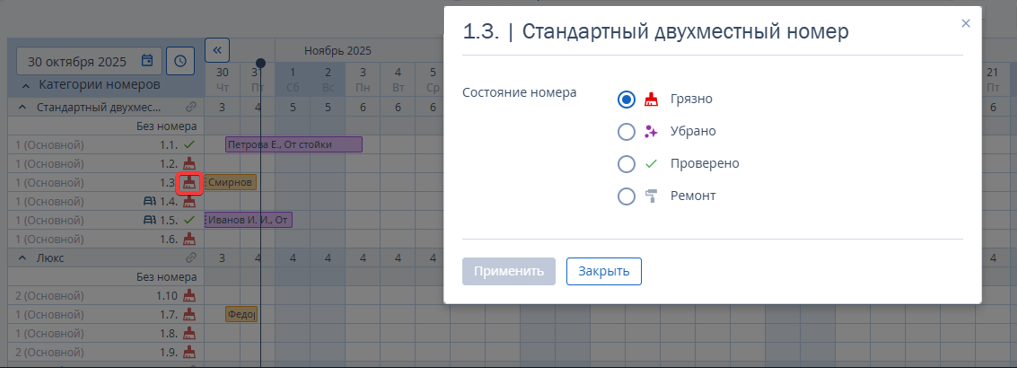Viewport: 1017px width, 368px height.
Task: Click the dirty status icon of room 1.2.
Action: [189, 164]
